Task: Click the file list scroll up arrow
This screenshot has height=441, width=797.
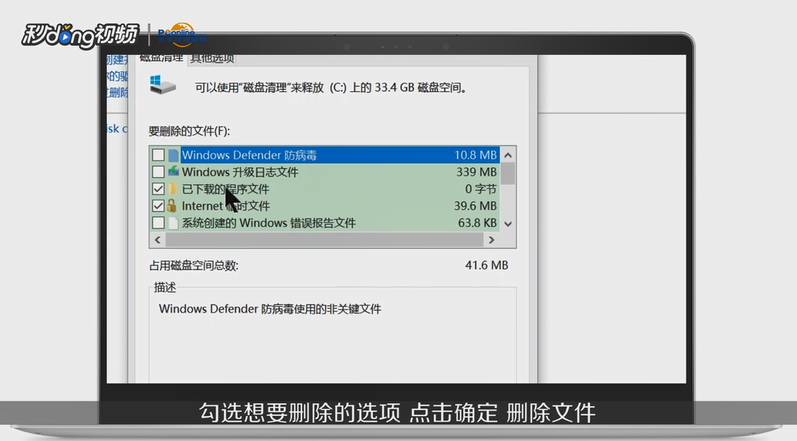Action: [x=508, y=155]
